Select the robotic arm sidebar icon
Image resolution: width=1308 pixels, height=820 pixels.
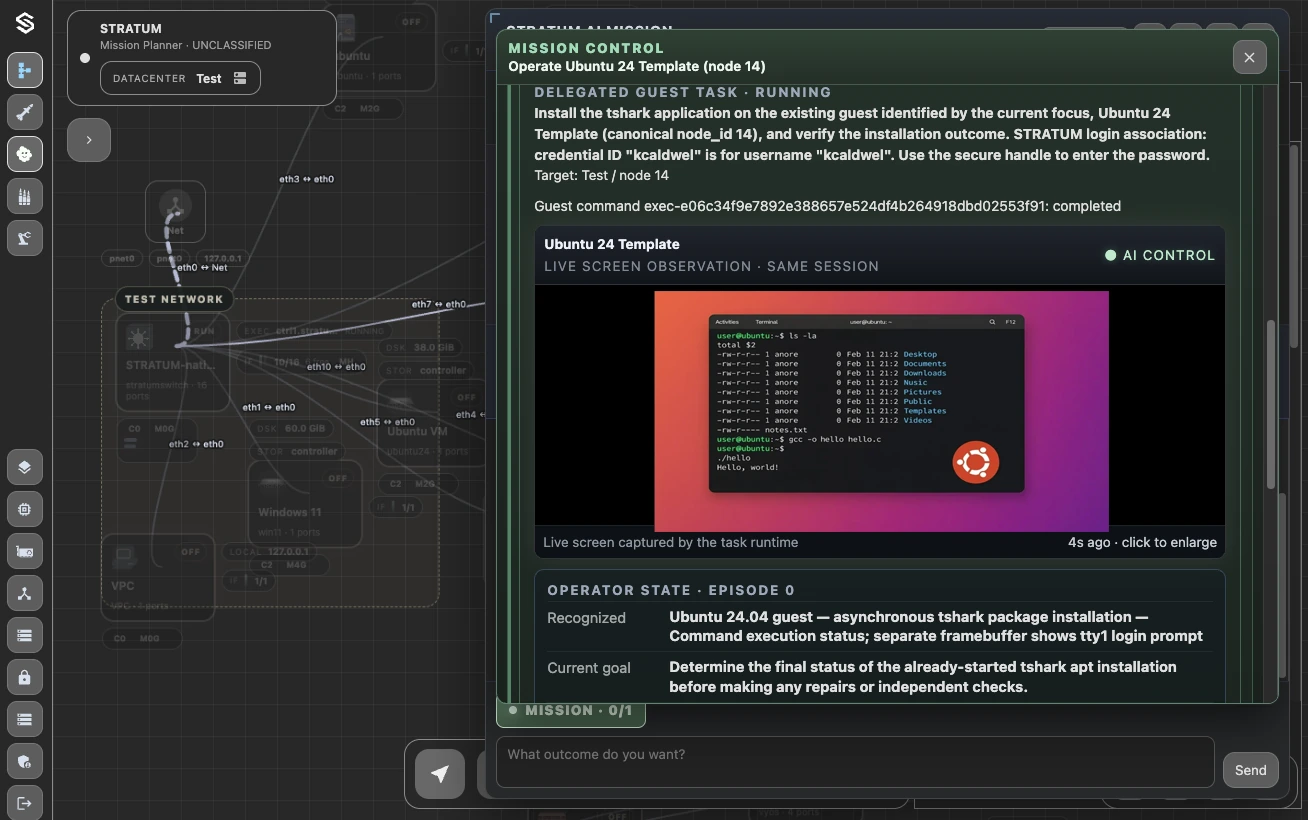click(x=25, y=238)
